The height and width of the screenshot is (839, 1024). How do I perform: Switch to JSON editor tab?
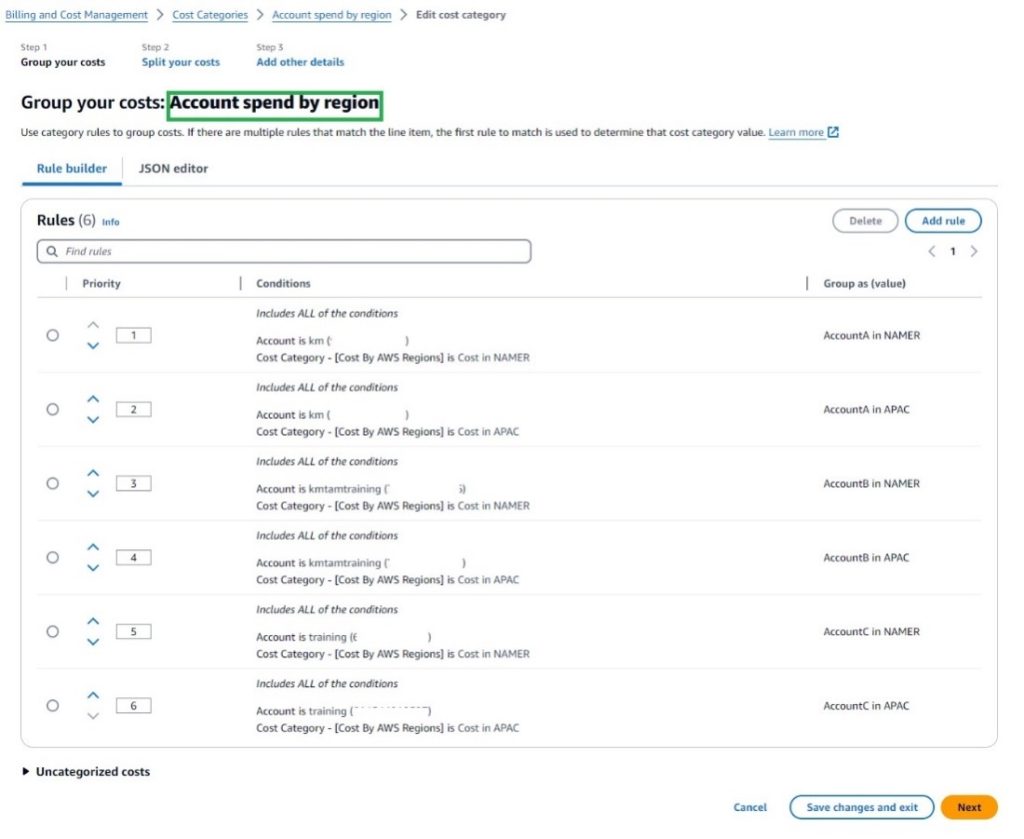click(173, 169)
